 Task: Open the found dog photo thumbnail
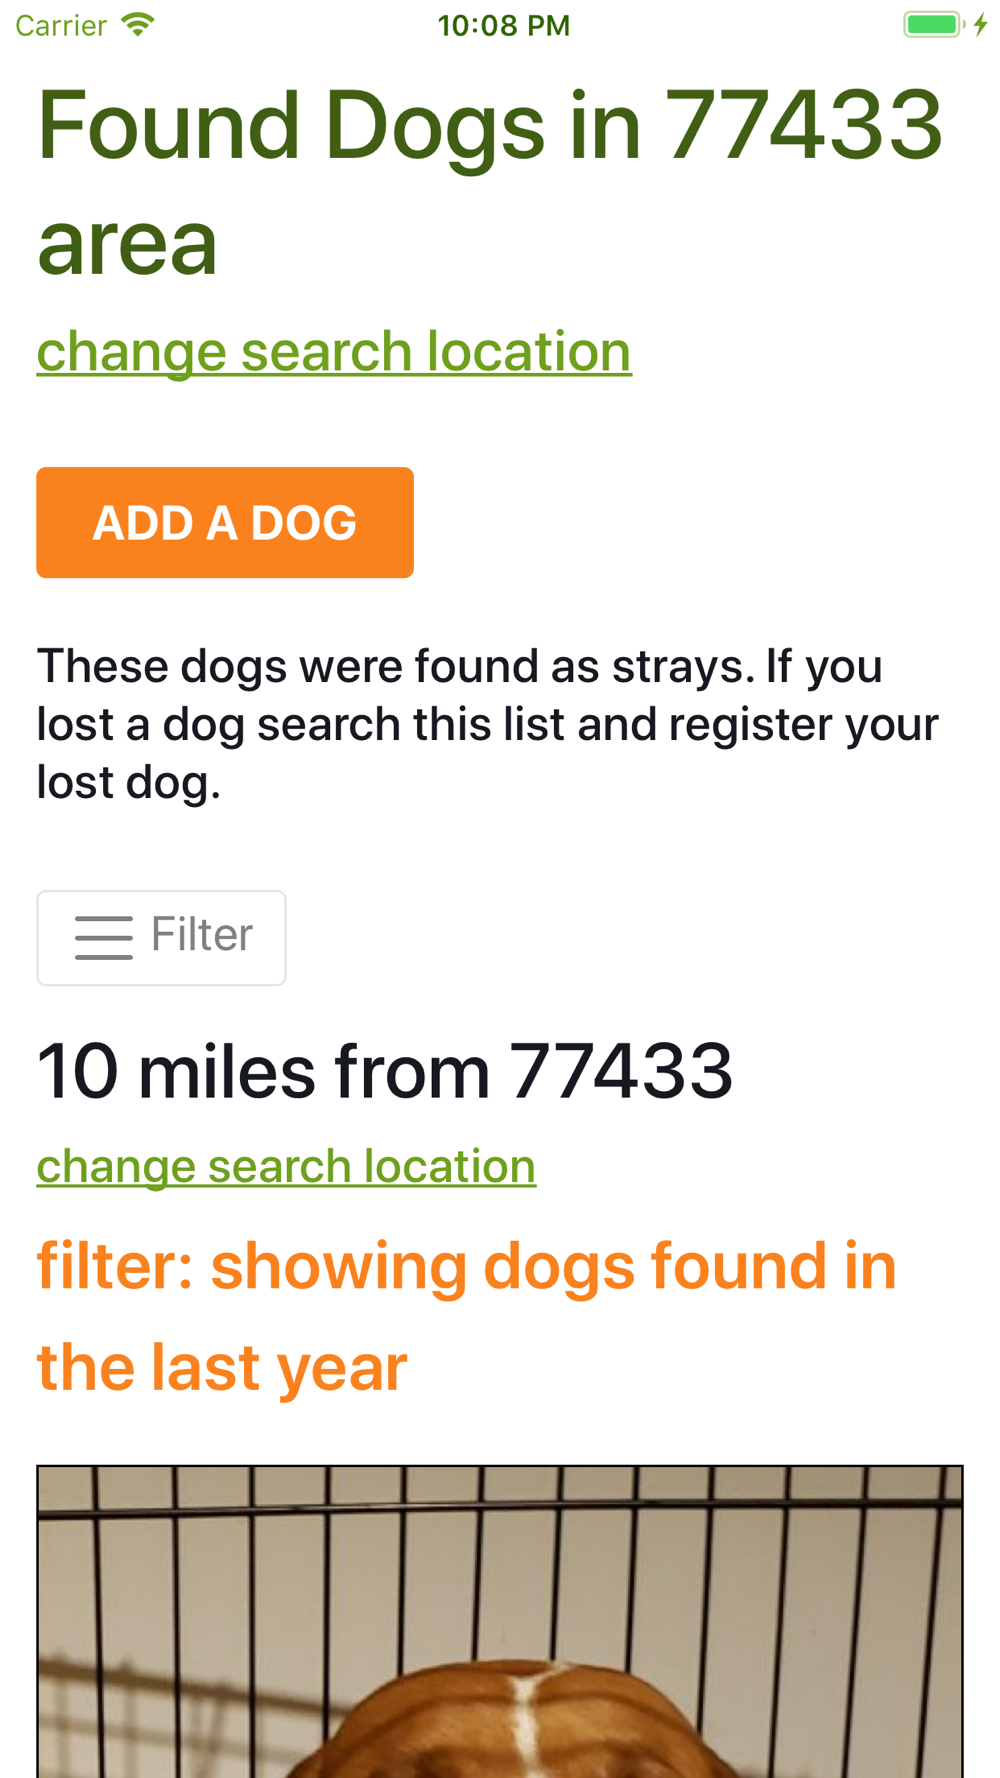[x=500, y=1621]
